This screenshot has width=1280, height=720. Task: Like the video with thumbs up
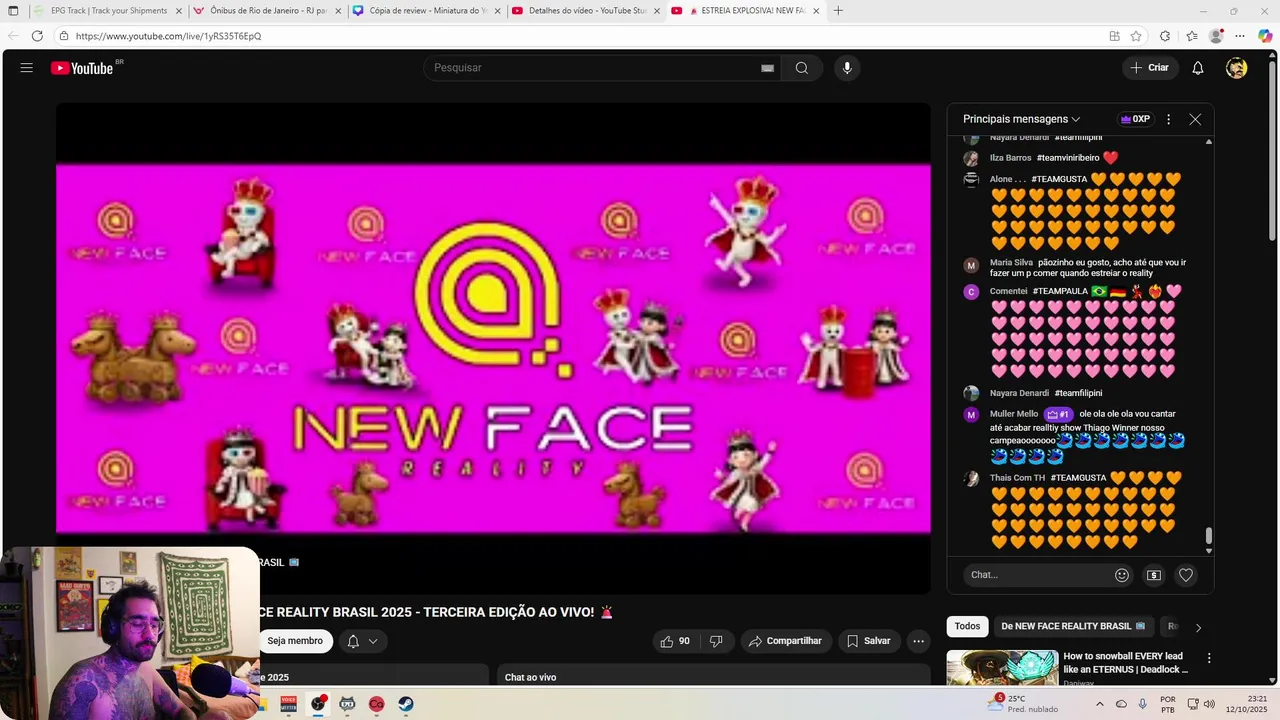click(x=675, y=641)
